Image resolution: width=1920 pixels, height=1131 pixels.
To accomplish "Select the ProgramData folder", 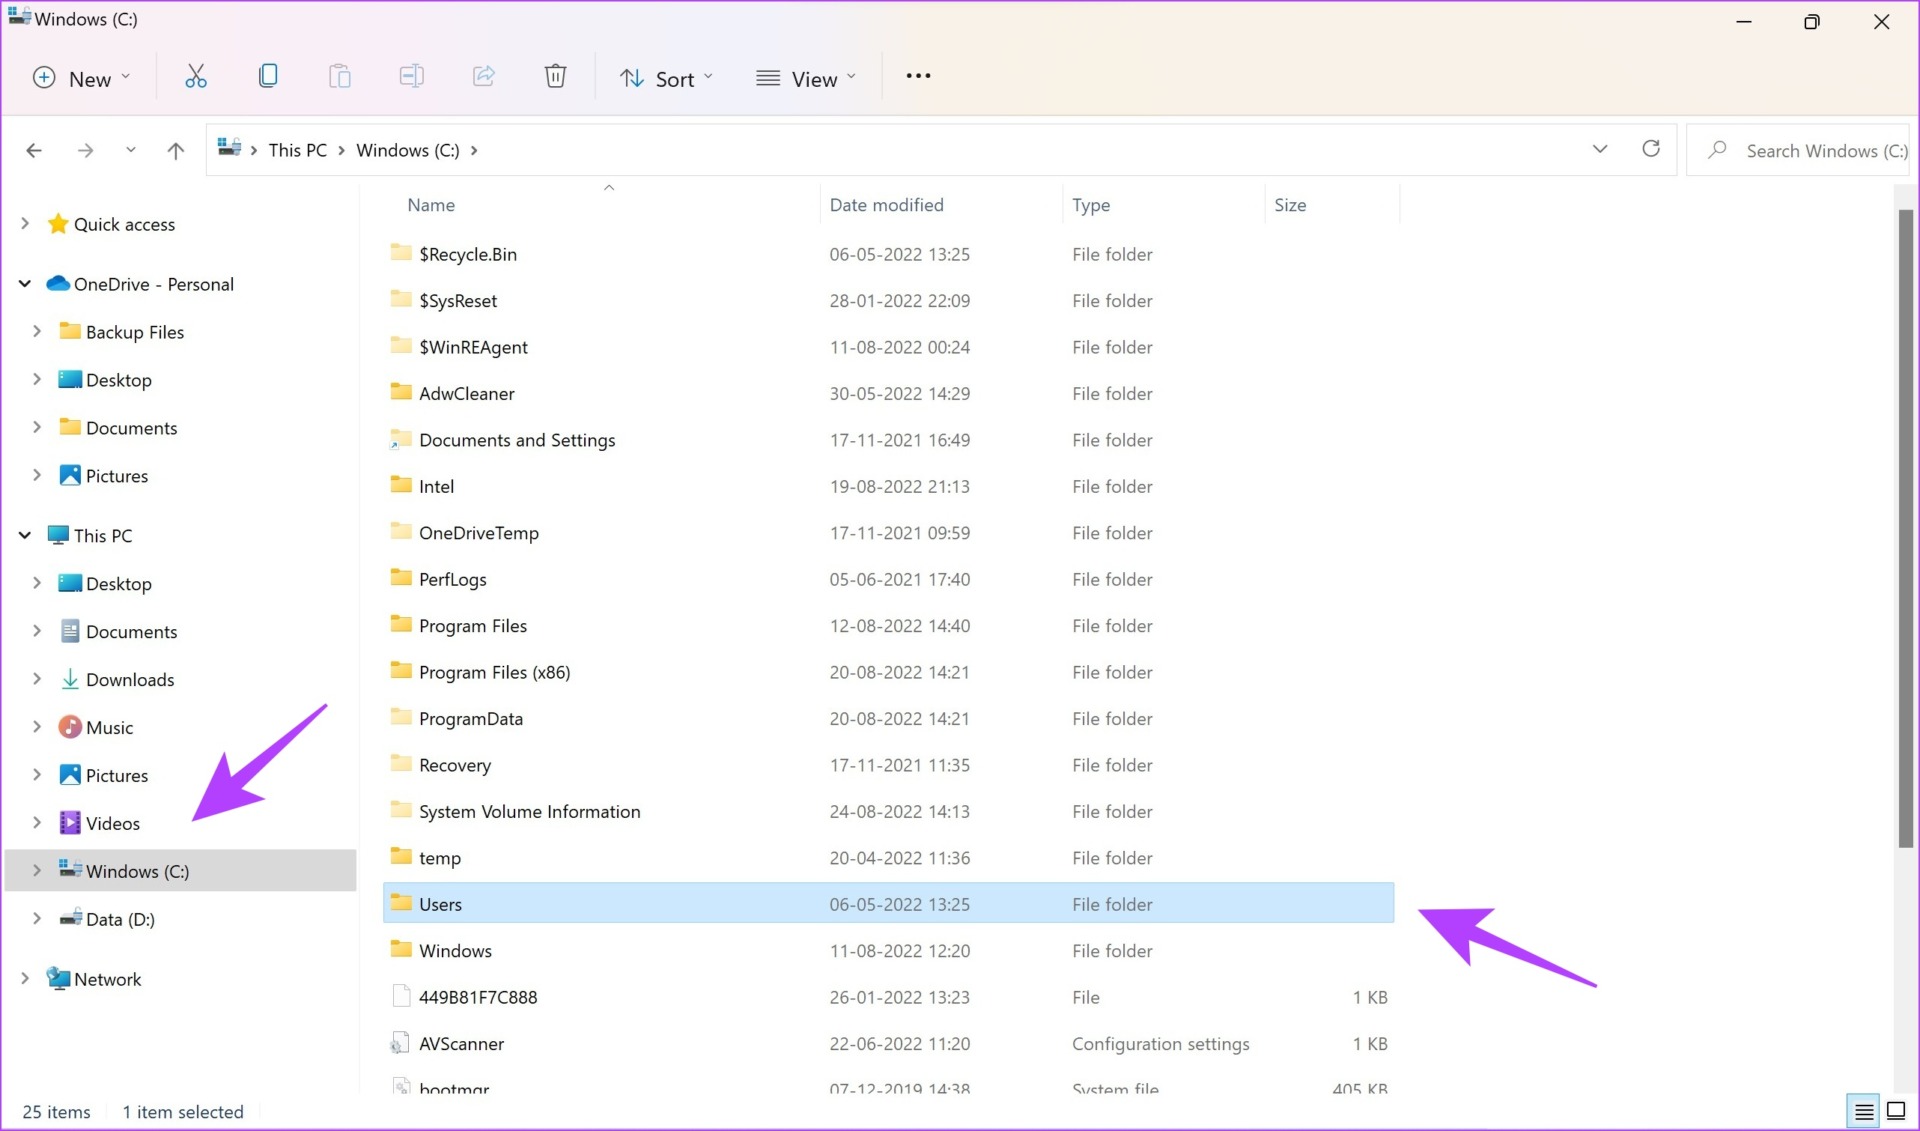I will tap(470, 719).
